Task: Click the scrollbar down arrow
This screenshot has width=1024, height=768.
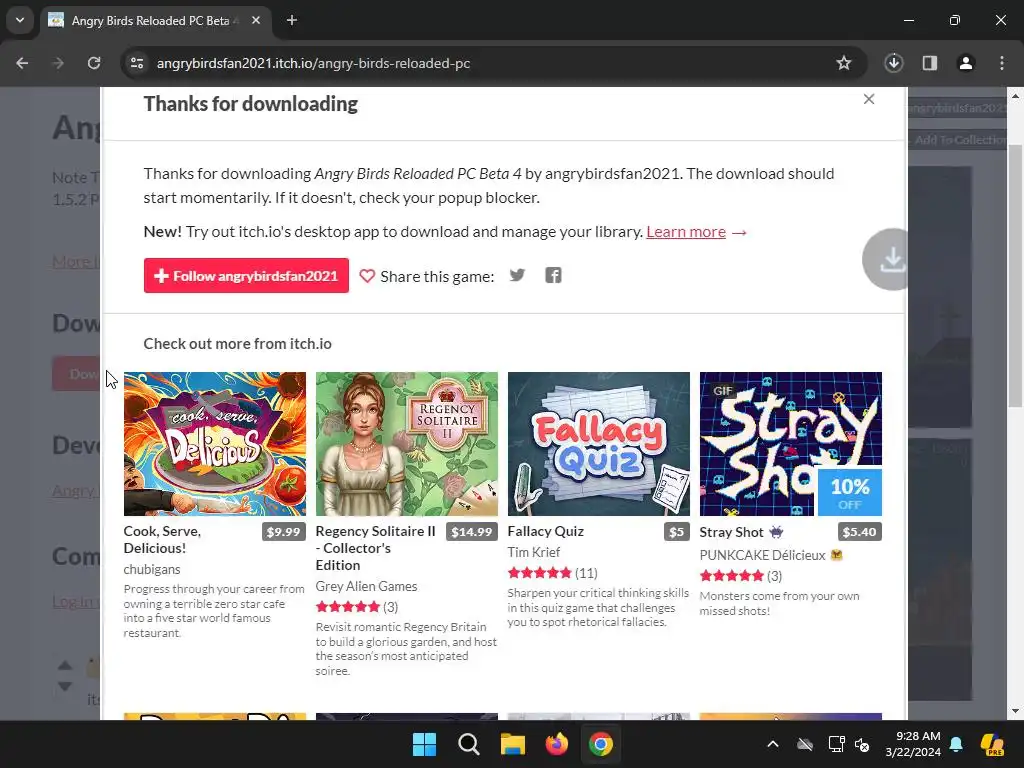Action: (x=1015, y=711)
